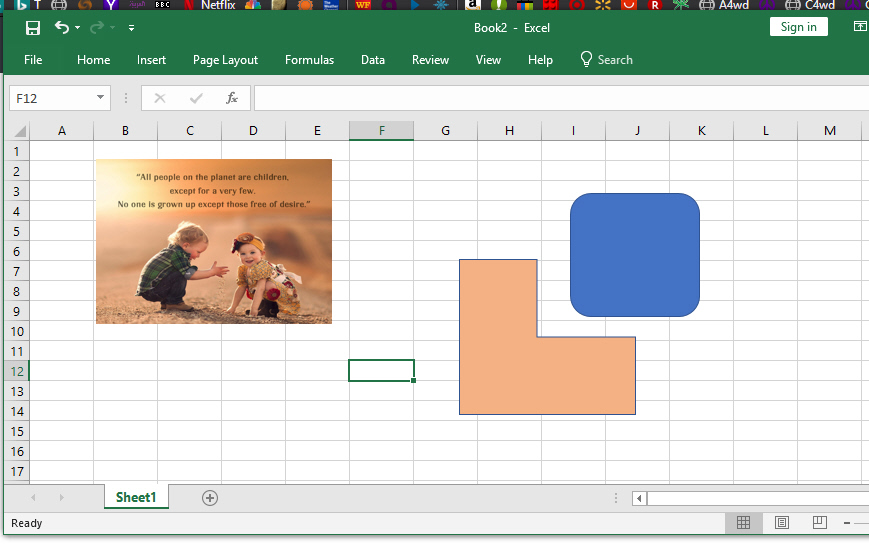Expand the Name Box dropdown arrow
869x545 pixels.
pos(100,98)
